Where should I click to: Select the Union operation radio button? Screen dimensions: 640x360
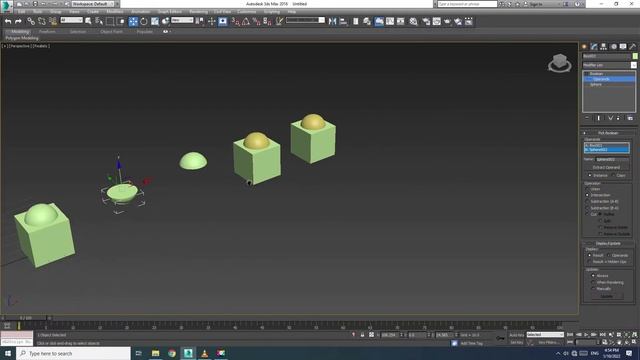click(588, 189)
